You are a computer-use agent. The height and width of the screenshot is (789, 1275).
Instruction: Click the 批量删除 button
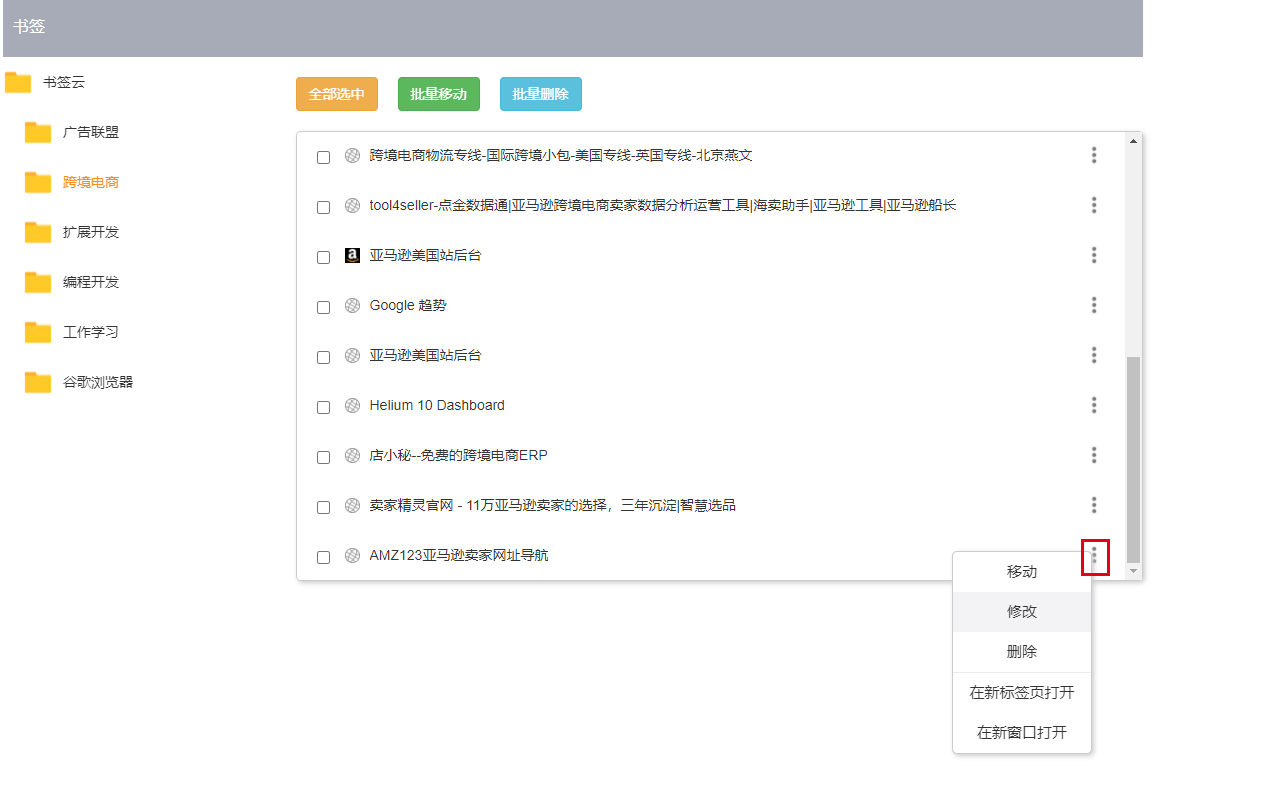pyautogui.click(x=541, y=94)
